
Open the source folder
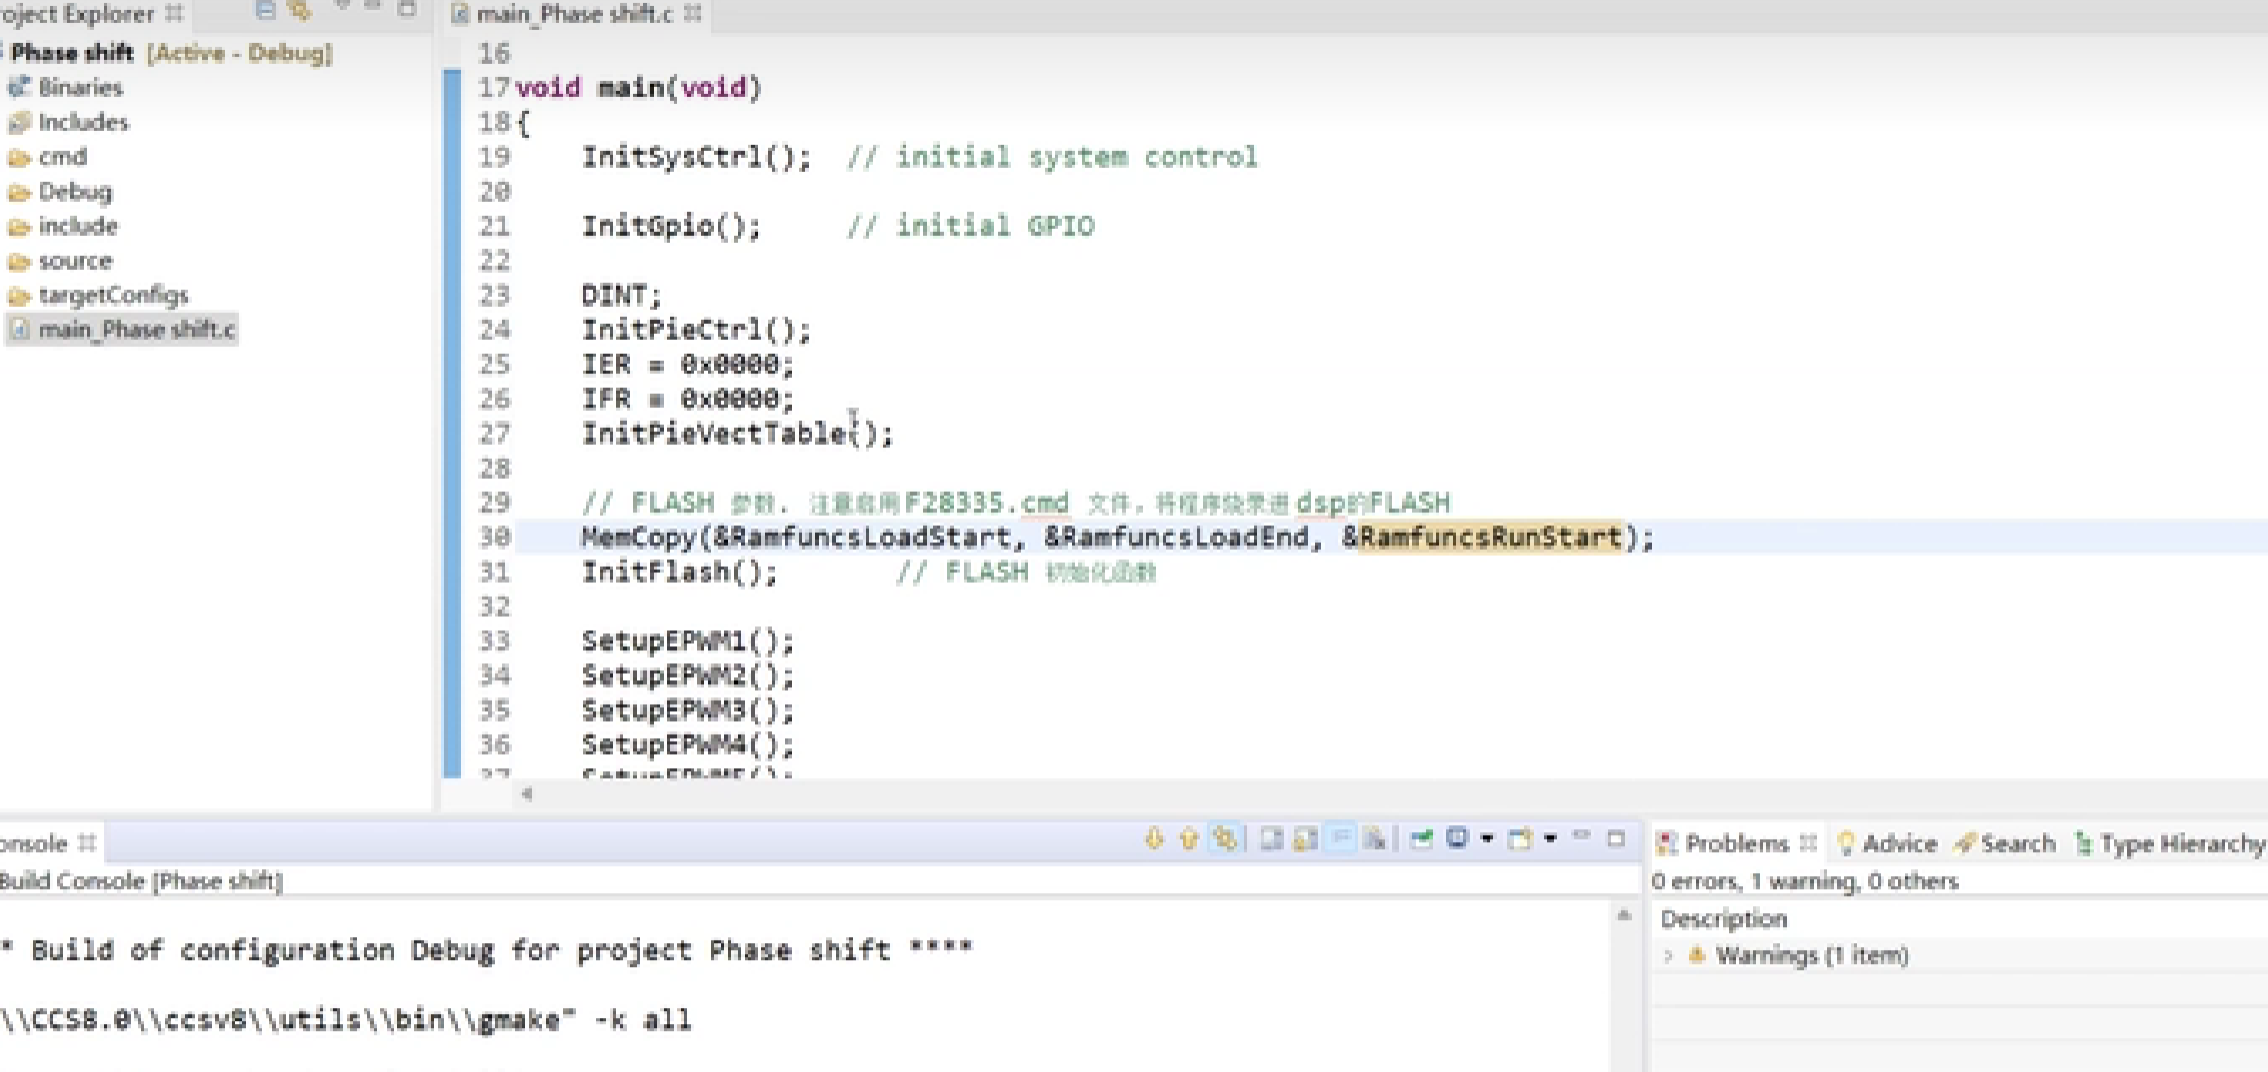click(x=60, y=261)
